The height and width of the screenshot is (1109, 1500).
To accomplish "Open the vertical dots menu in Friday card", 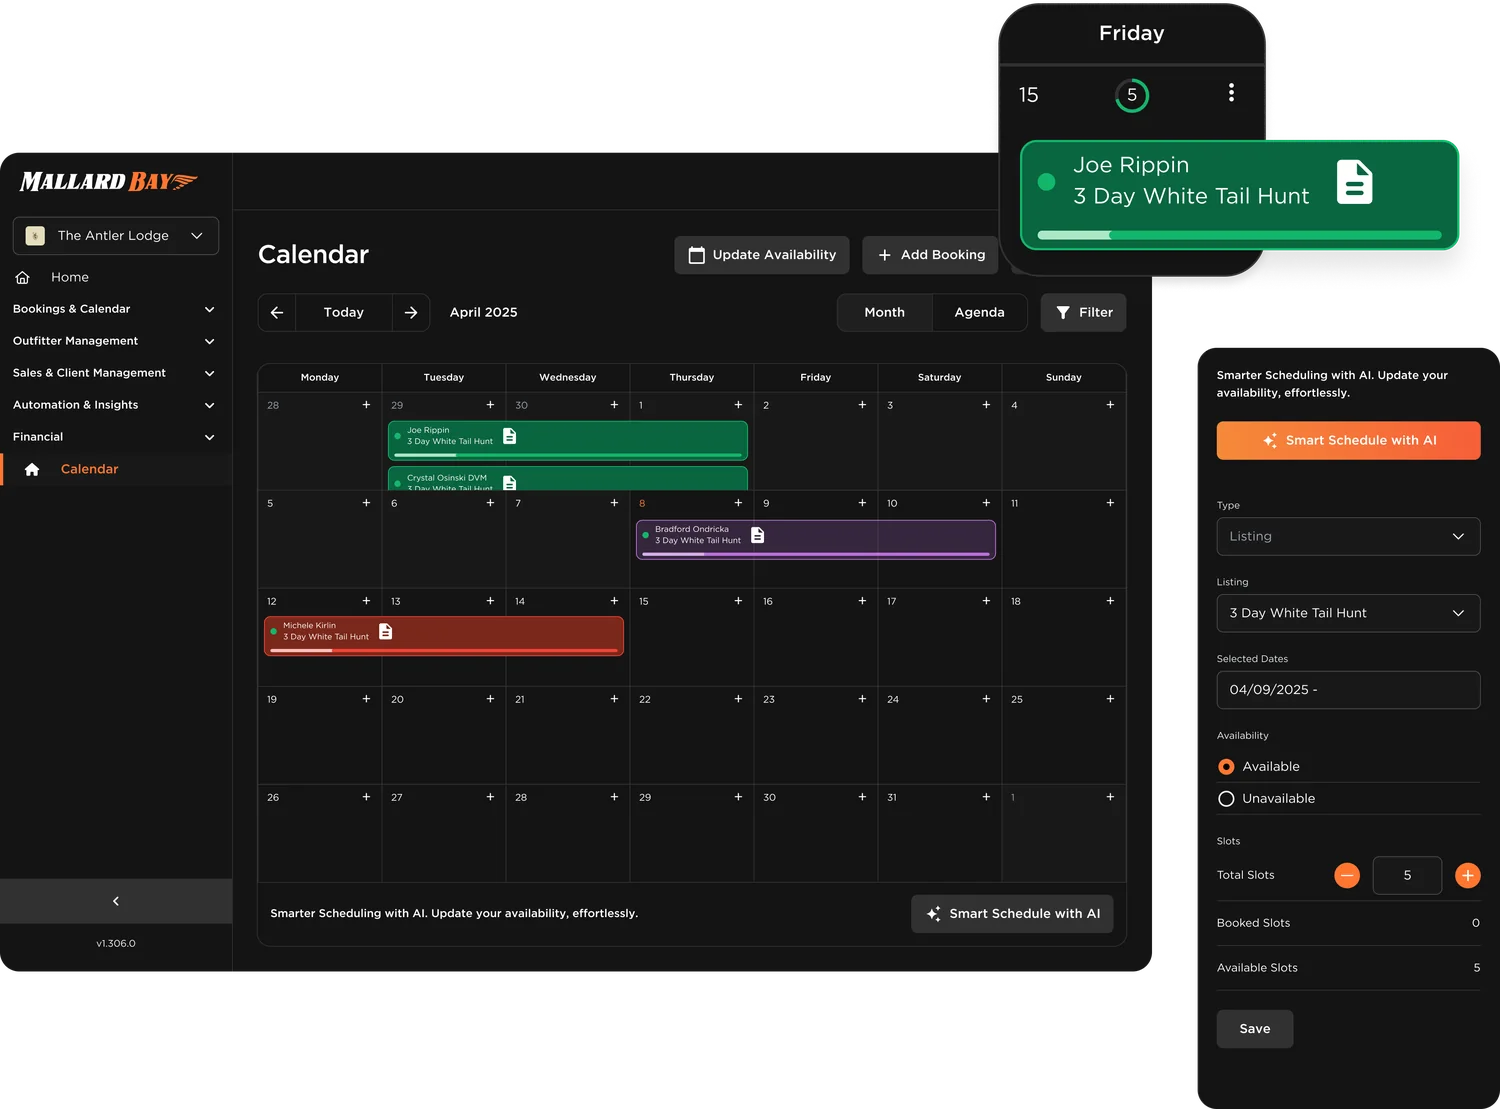I will (x=1231, y=93).
